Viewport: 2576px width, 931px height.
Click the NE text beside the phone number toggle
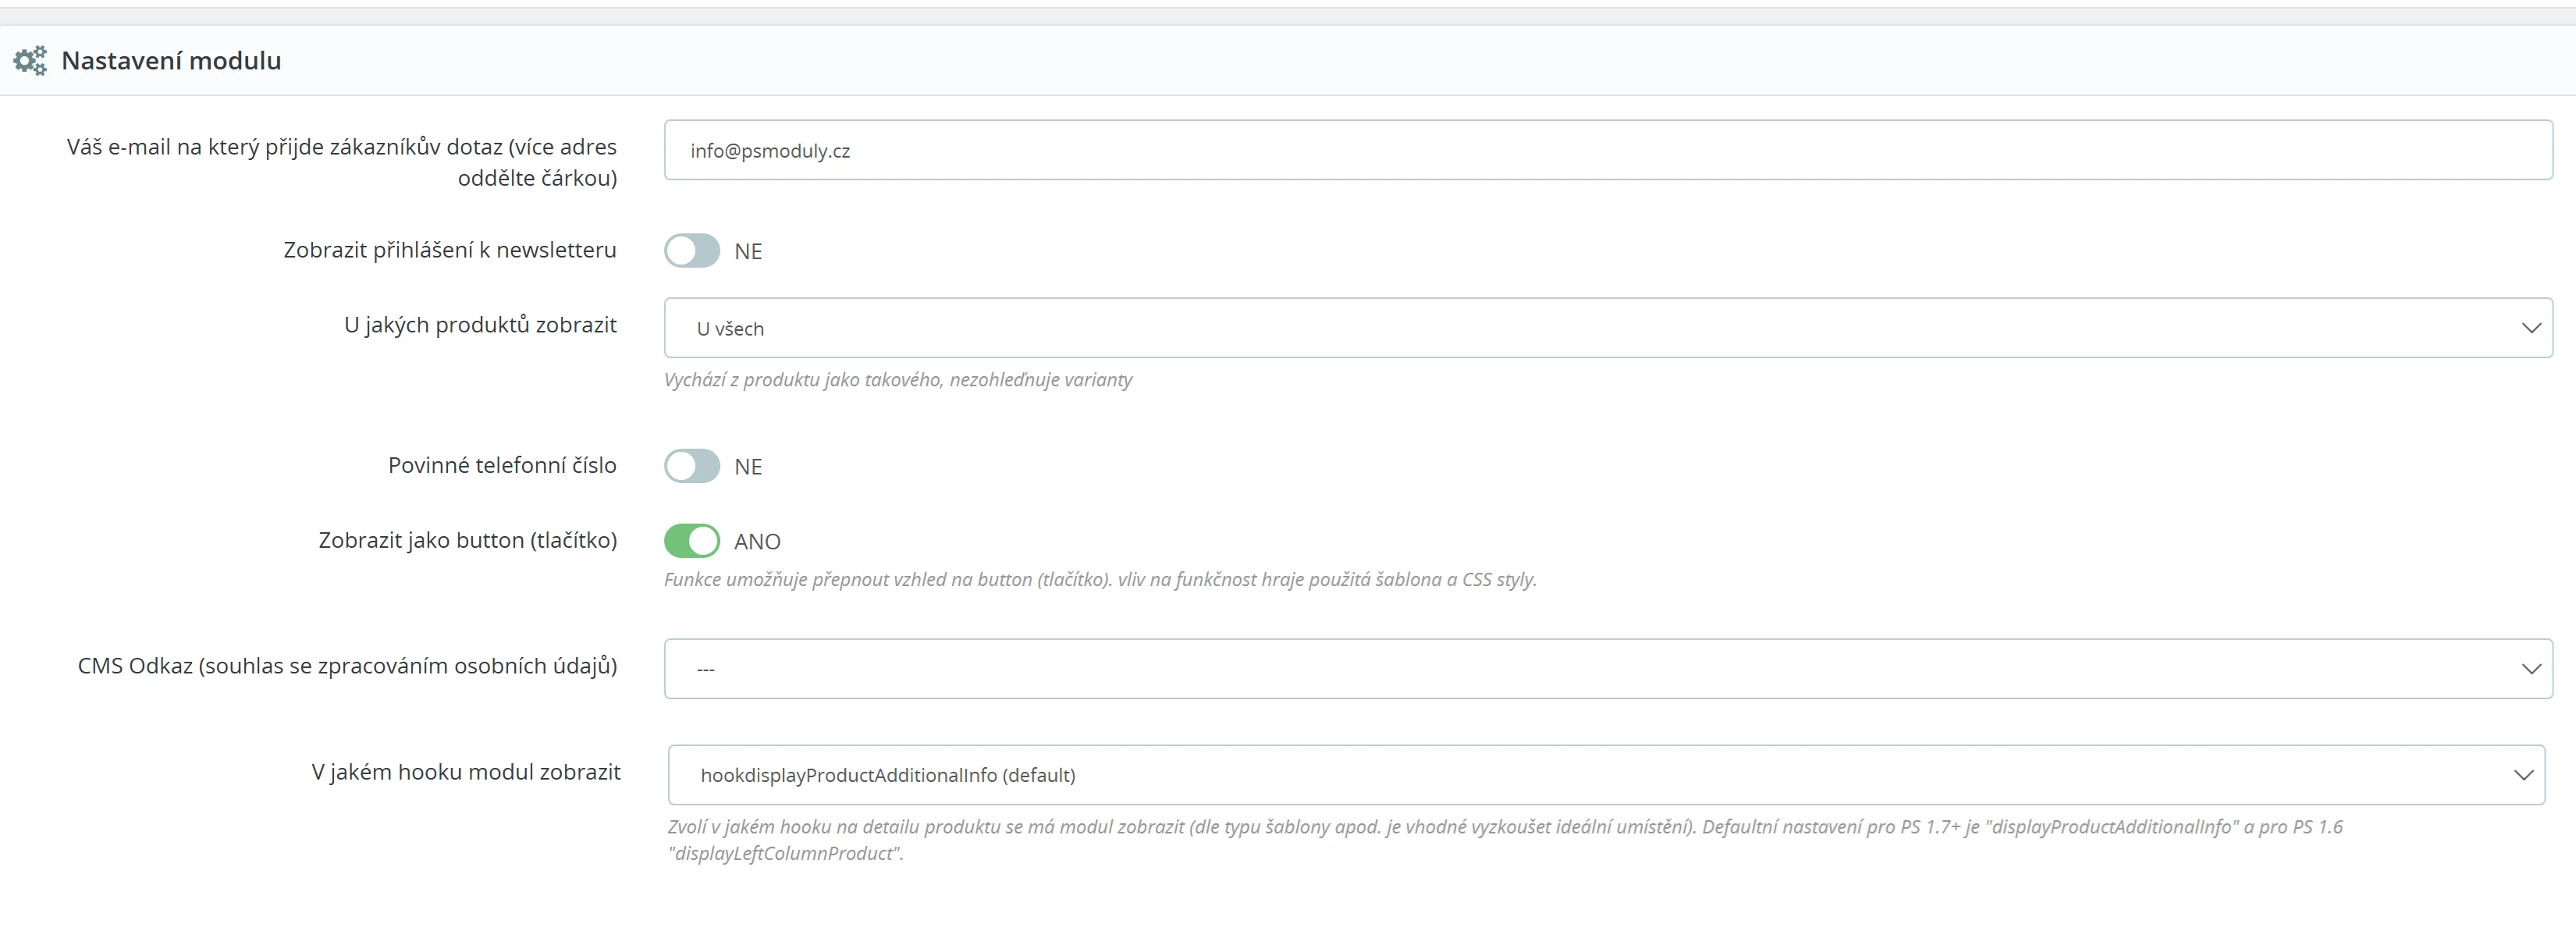tap(748, 467)
